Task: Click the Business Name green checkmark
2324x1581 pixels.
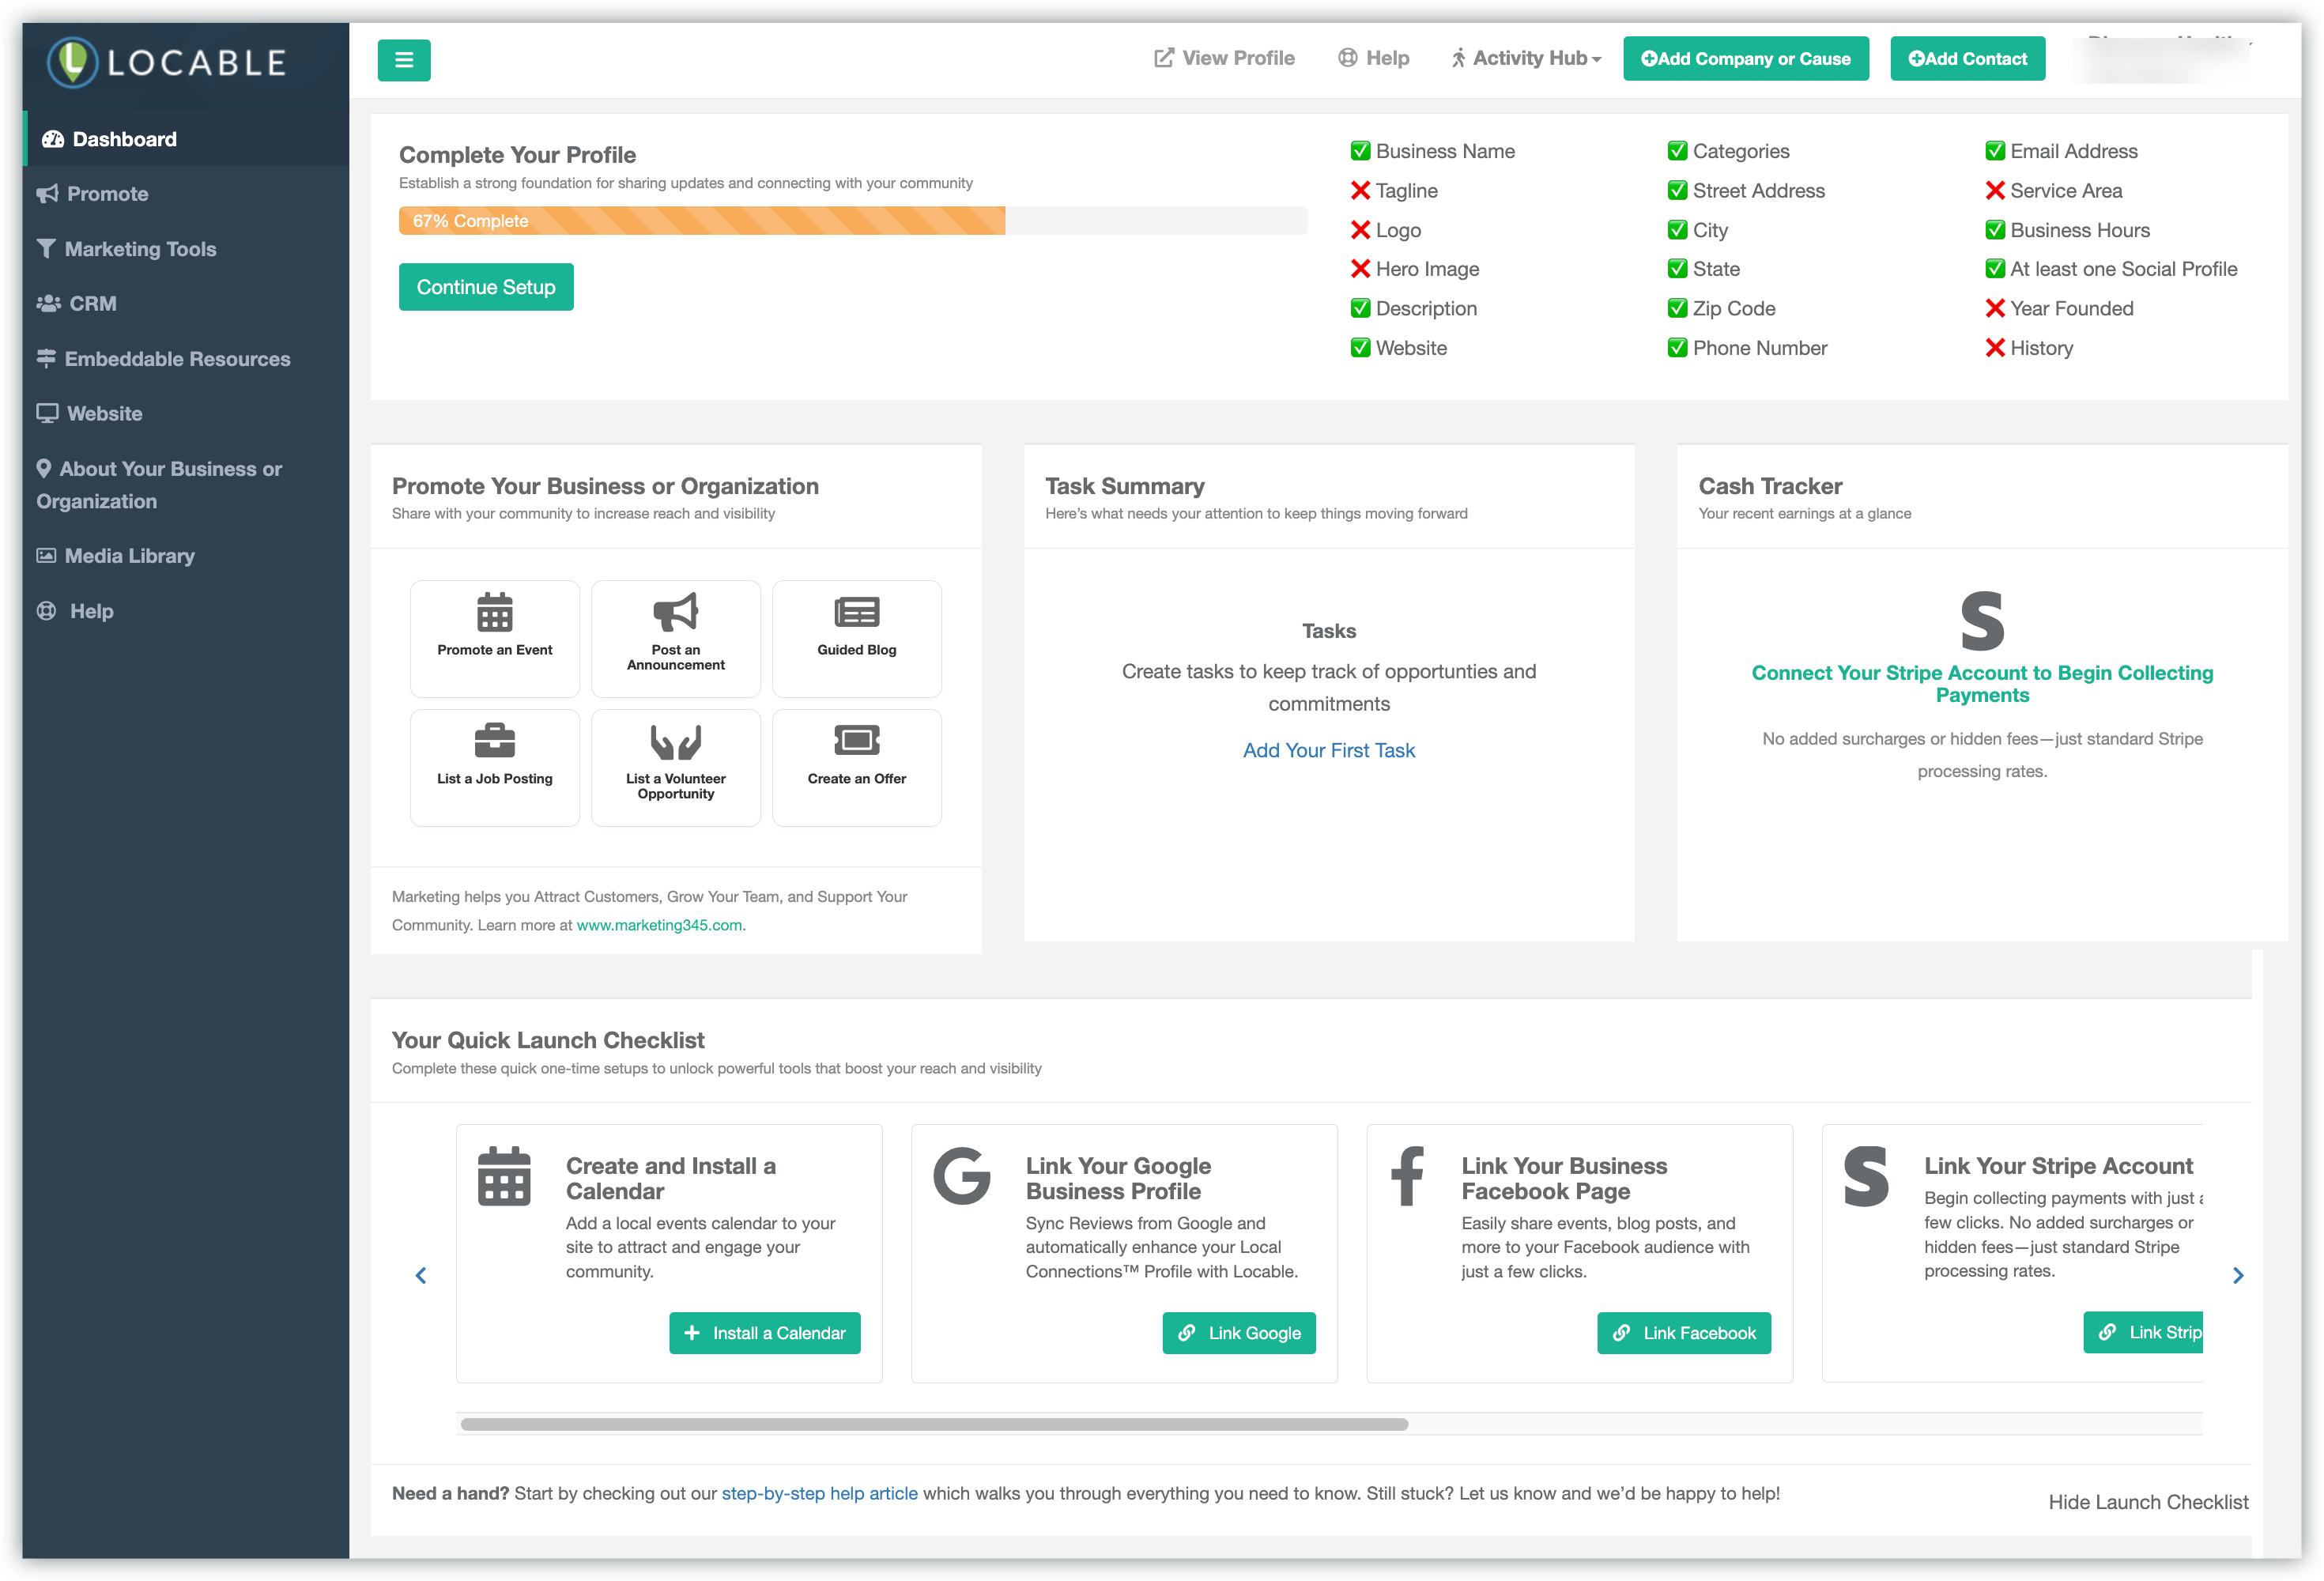Action: pos(1360,151)
